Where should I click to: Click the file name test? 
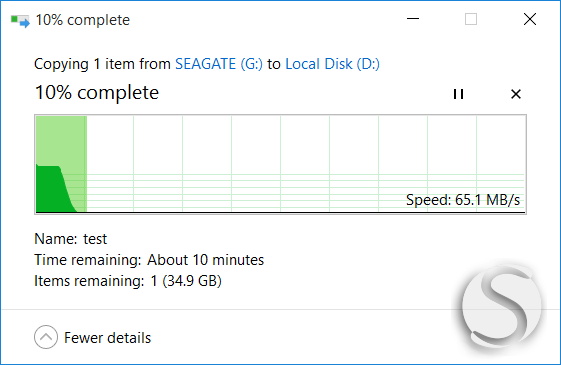pos(95,239)
